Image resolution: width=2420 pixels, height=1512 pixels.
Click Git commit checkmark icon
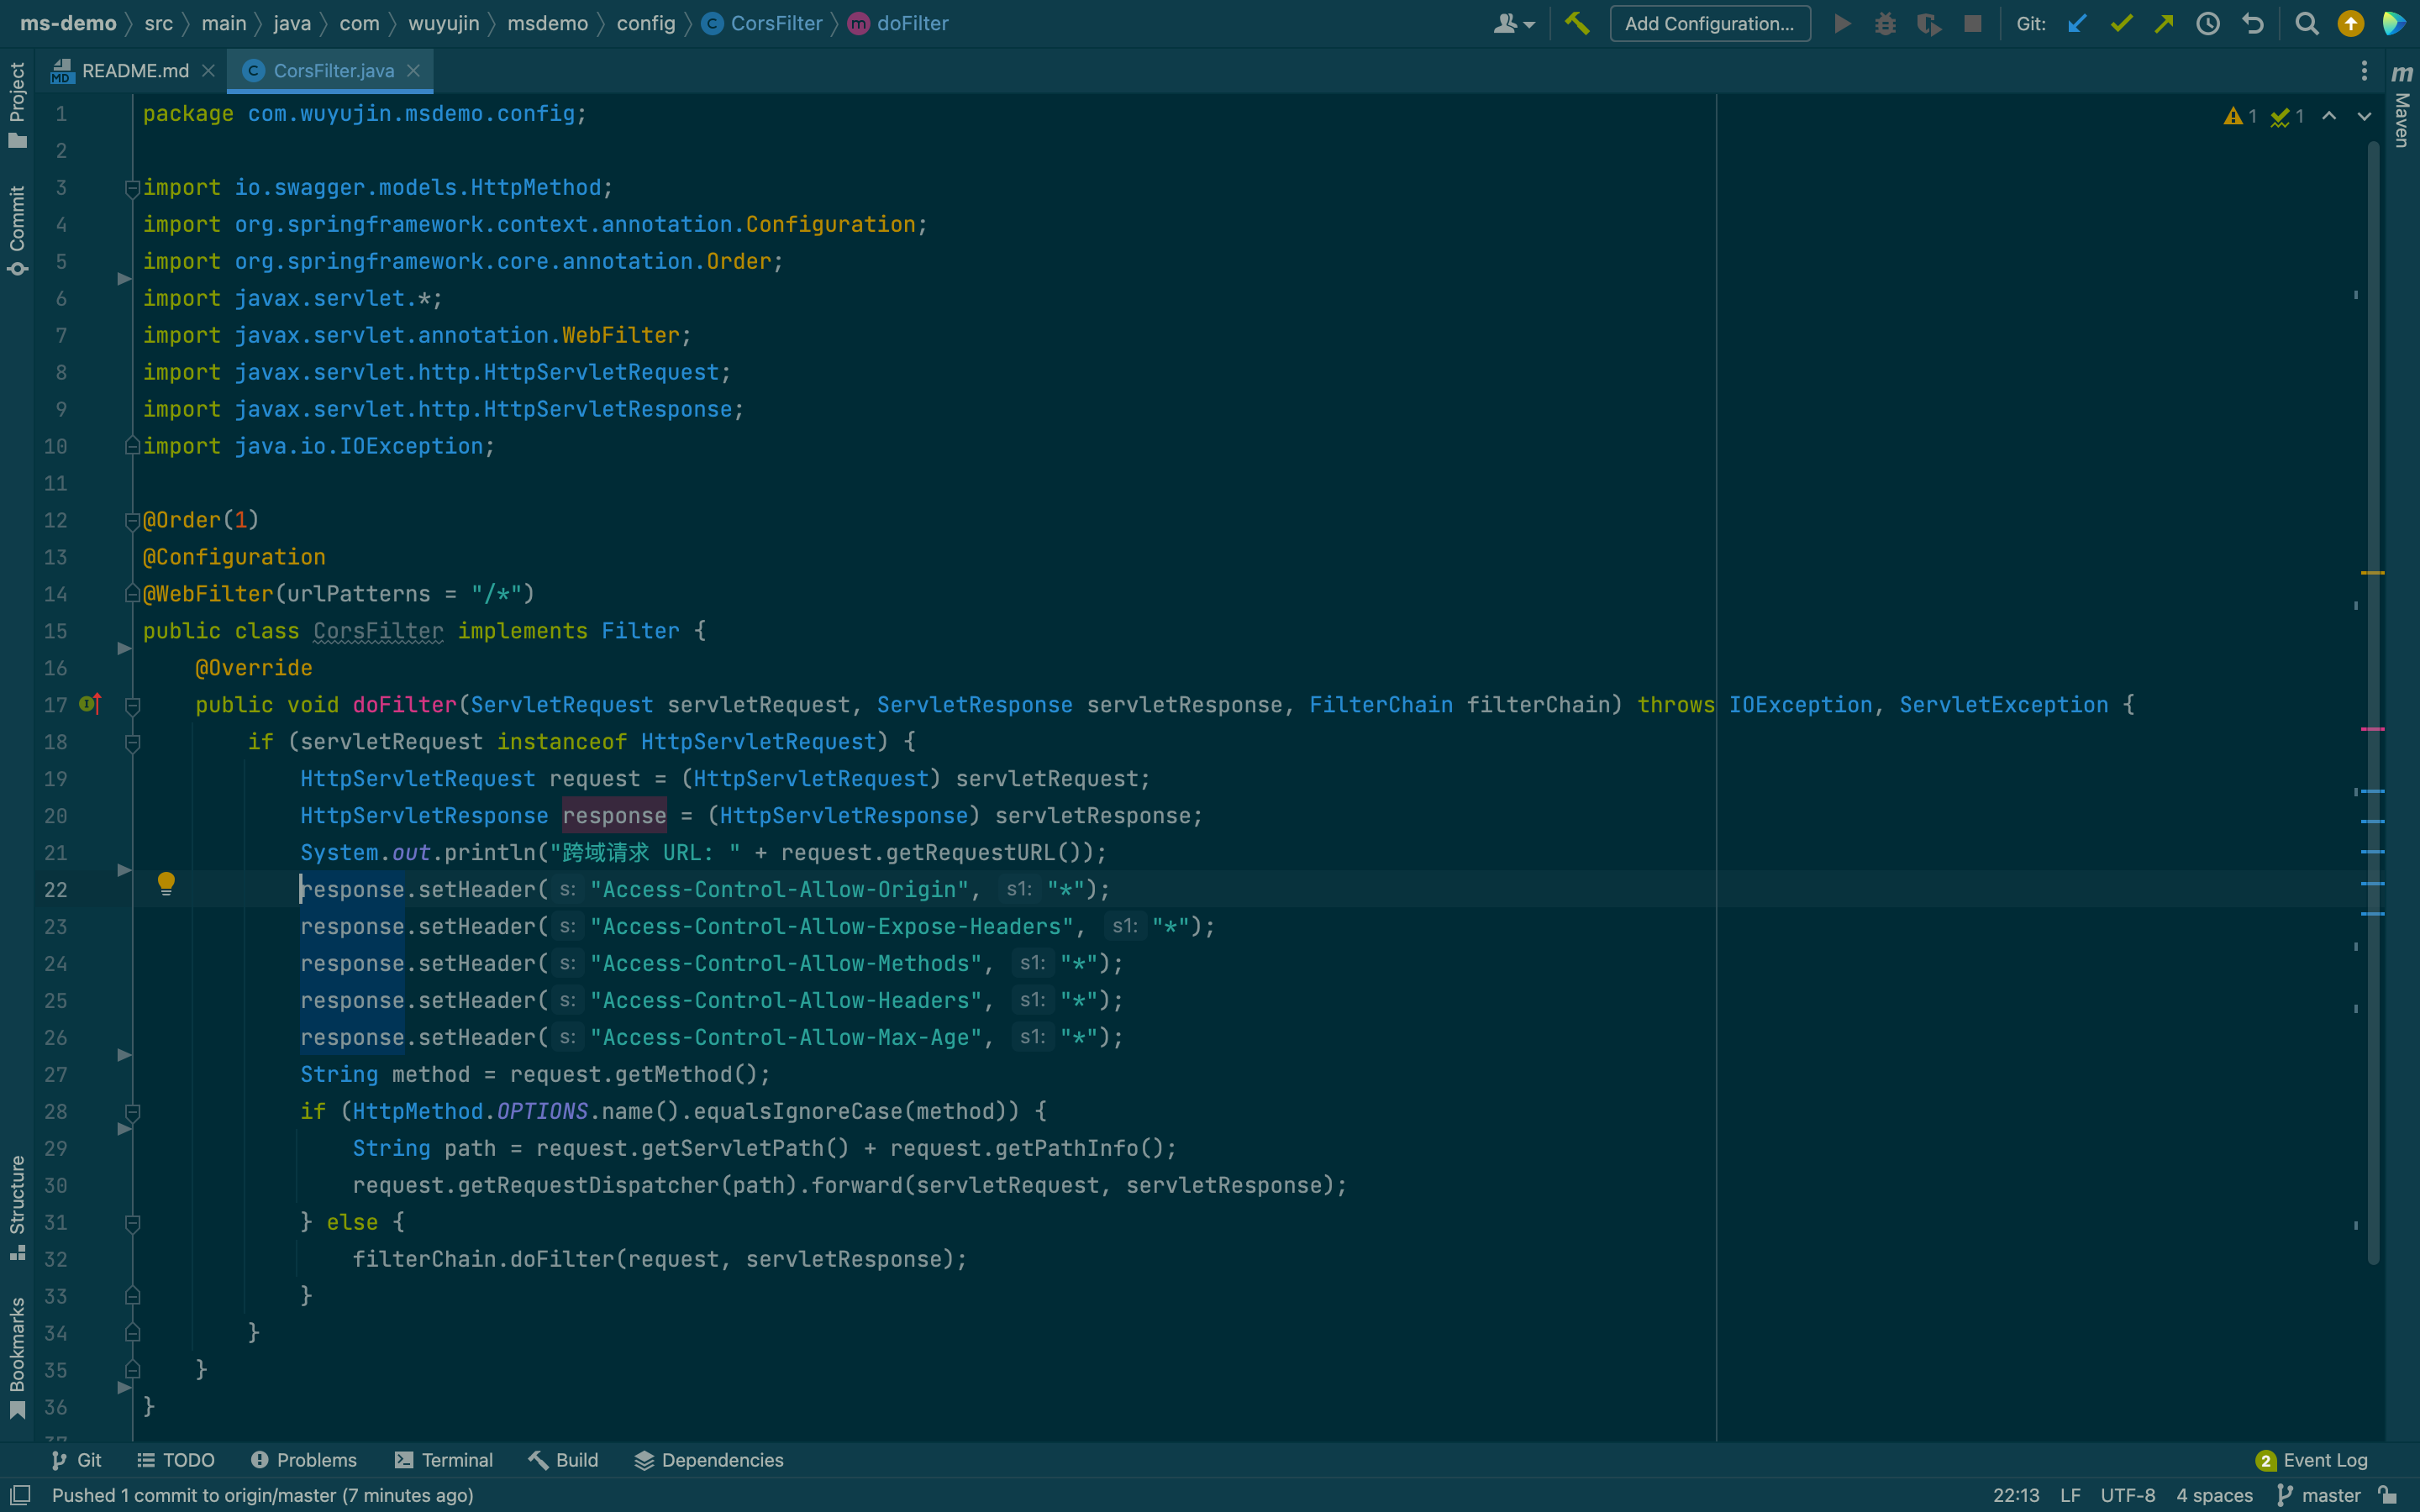click(x=2121, y=23)
